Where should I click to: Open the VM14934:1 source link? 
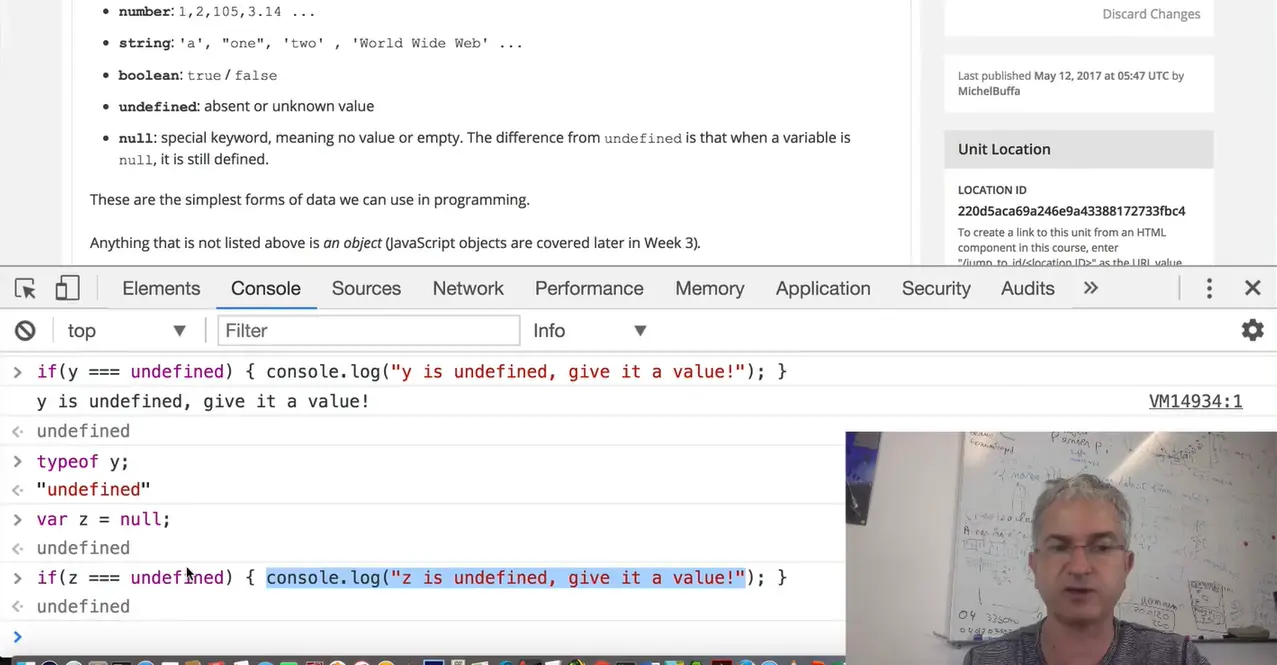[1195, 401]
